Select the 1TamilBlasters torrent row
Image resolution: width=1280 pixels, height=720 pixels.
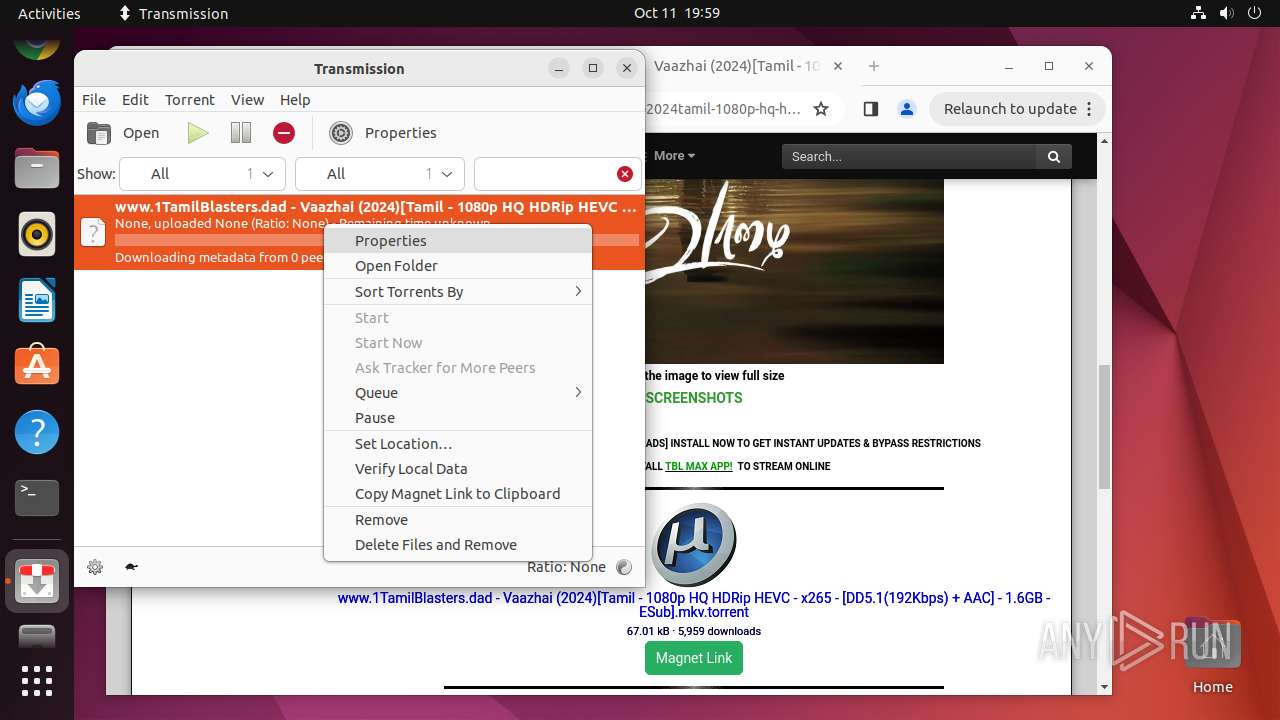tap(359, 232)
